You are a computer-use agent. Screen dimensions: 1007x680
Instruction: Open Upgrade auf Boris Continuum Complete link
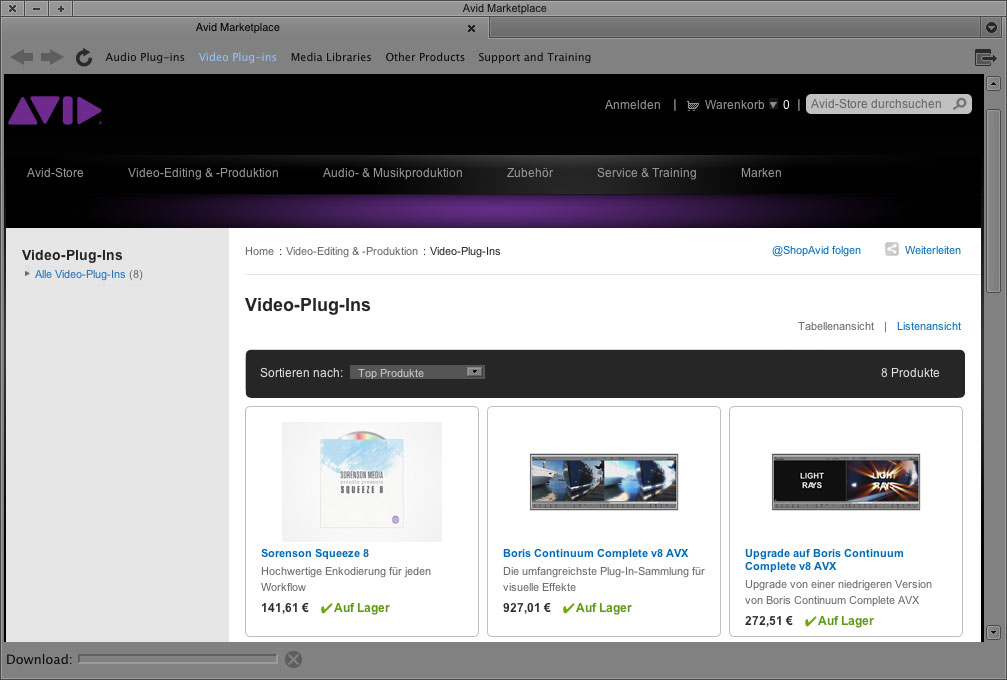824,559
